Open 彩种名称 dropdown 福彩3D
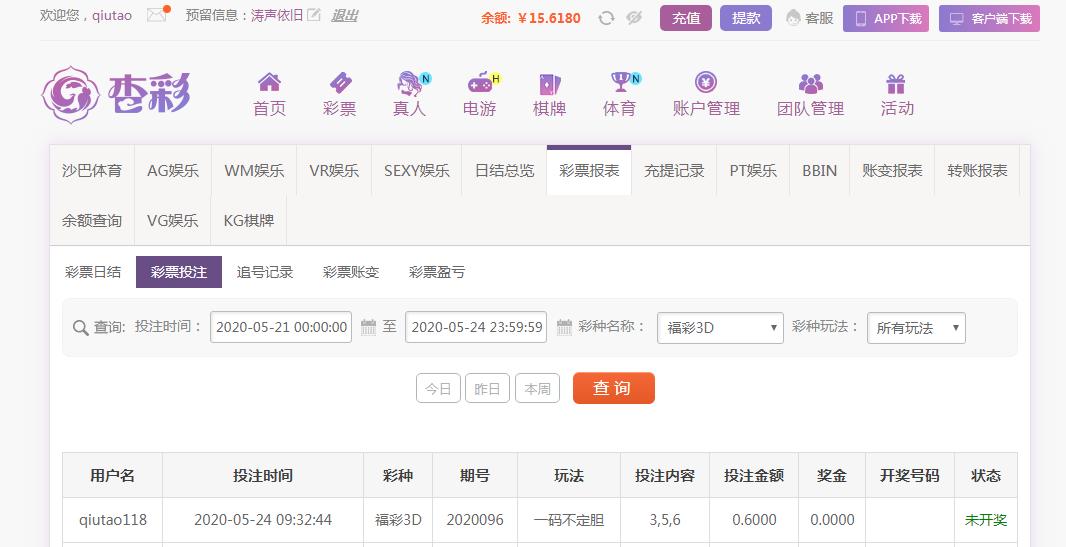This screenshot has width=1066, height=547. coord(721,328)
